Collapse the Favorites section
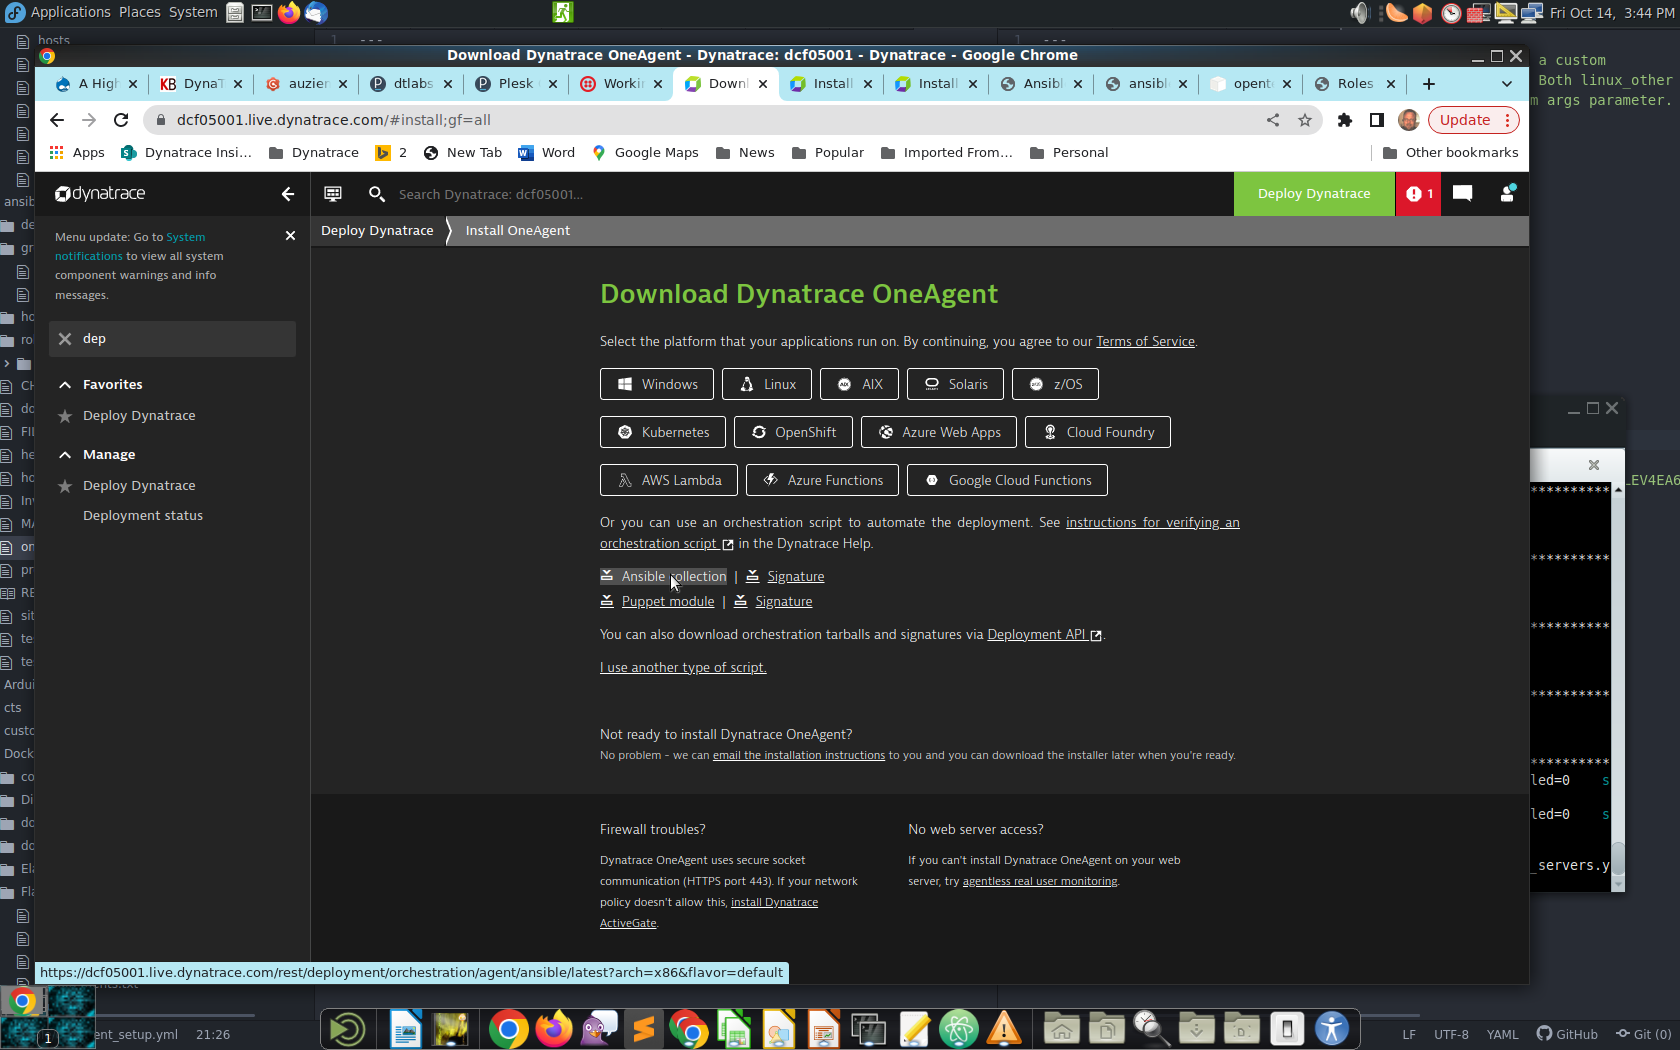1680x1050 pixels. (65, 385)
